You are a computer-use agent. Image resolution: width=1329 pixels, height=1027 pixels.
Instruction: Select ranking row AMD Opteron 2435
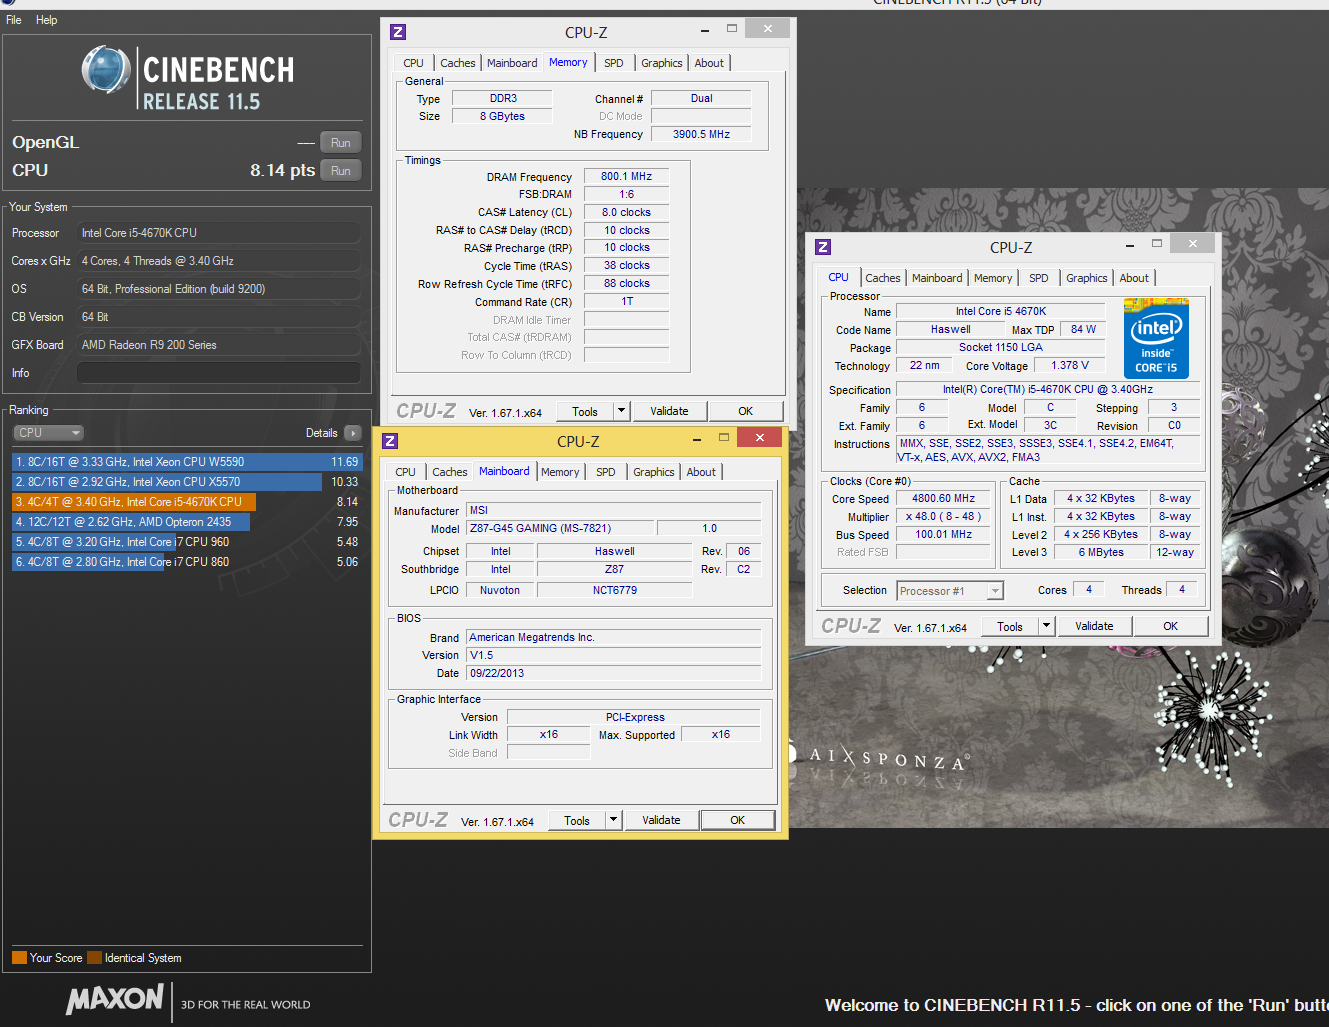(x=187, y=522)
